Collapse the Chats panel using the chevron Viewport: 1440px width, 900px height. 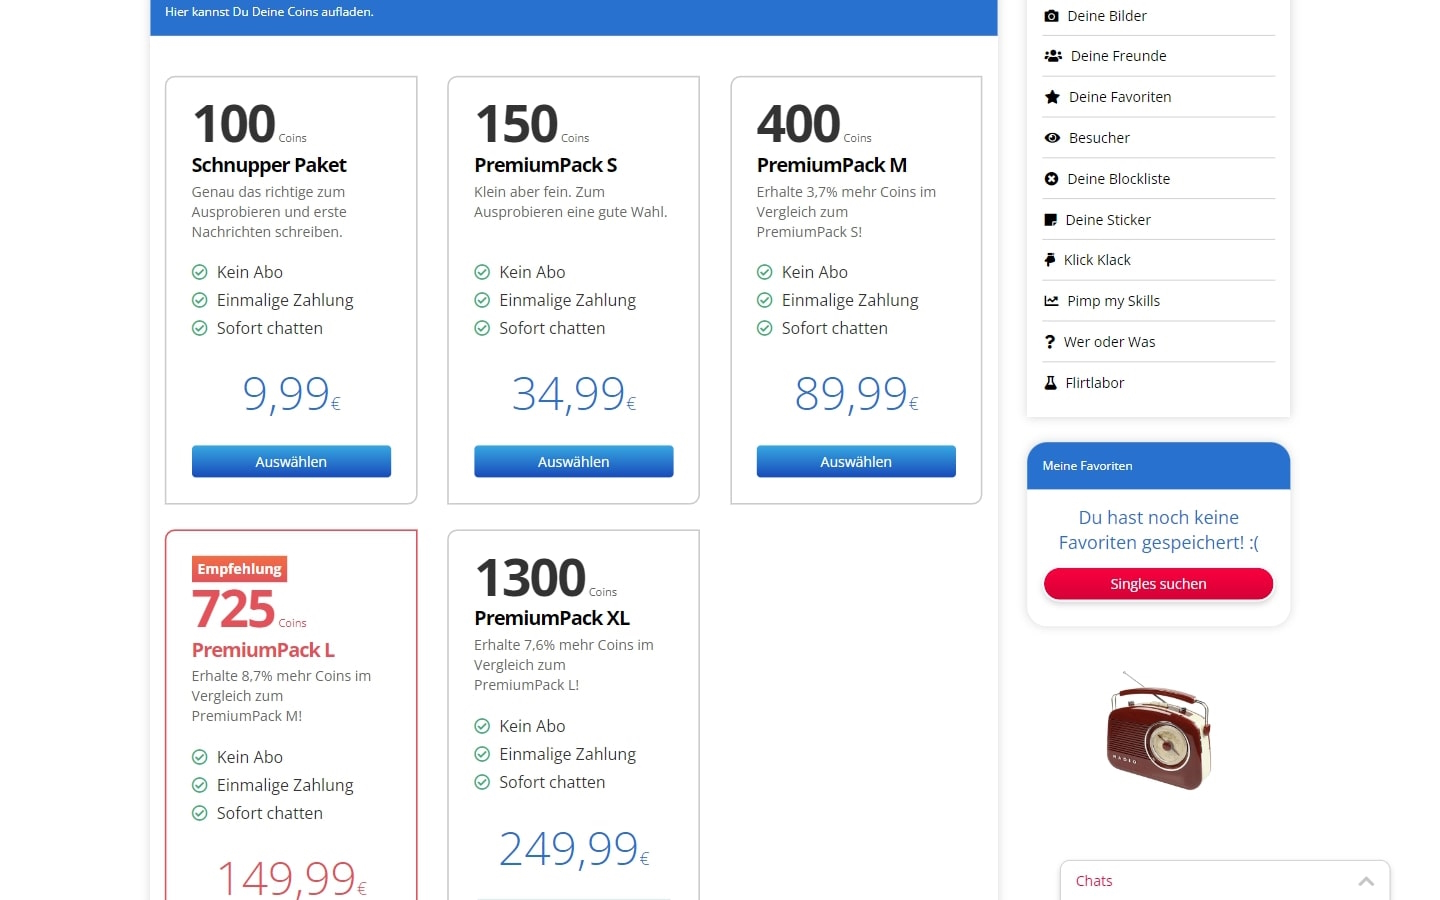[1366, 881]
